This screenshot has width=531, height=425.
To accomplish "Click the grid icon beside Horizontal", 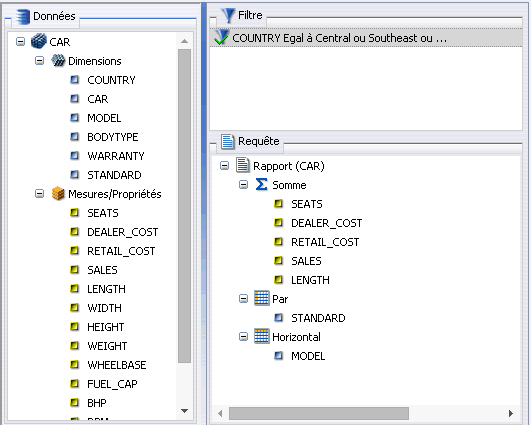I will [x=261, y=336].
